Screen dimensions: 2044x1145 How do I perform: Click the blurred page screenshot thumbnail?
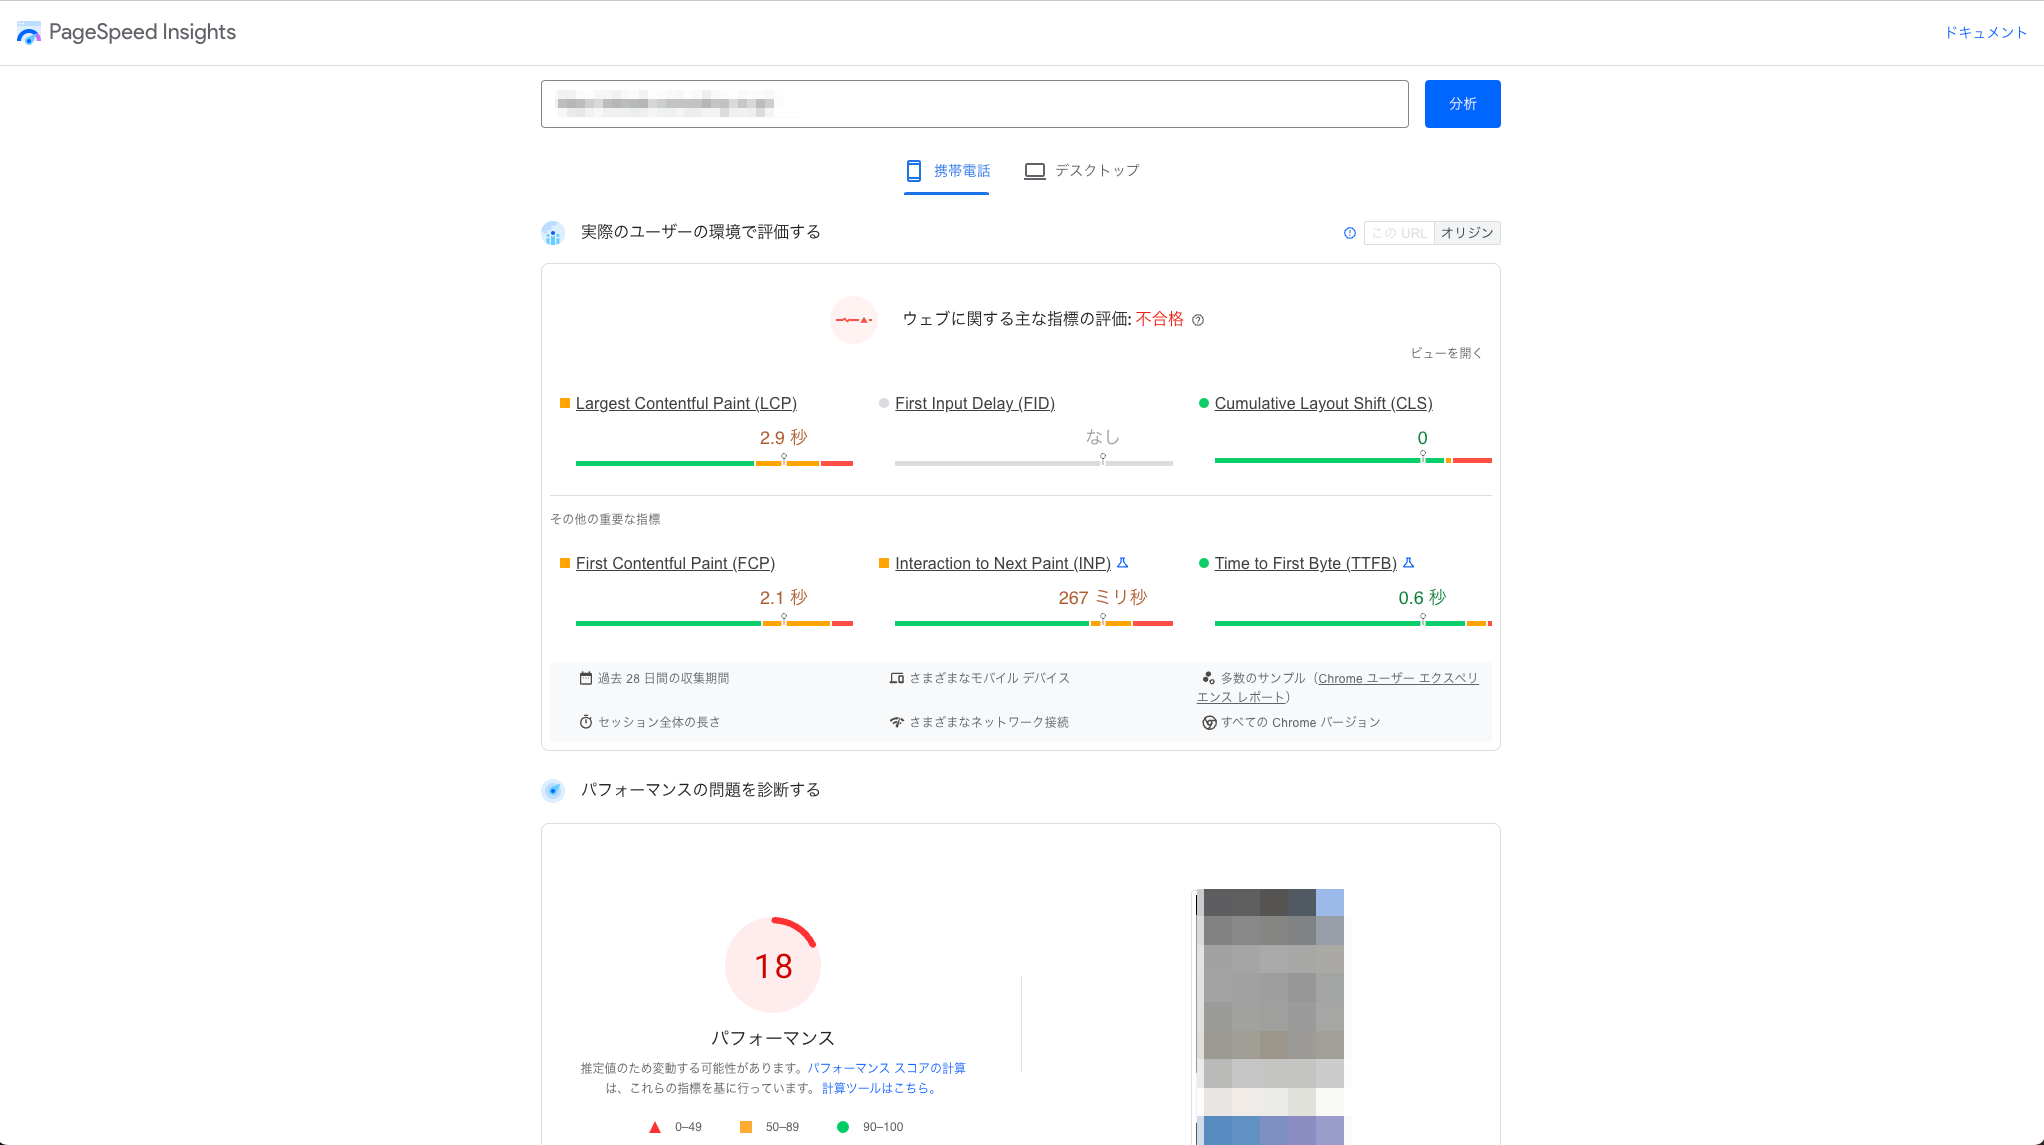coord(1270,1016)
